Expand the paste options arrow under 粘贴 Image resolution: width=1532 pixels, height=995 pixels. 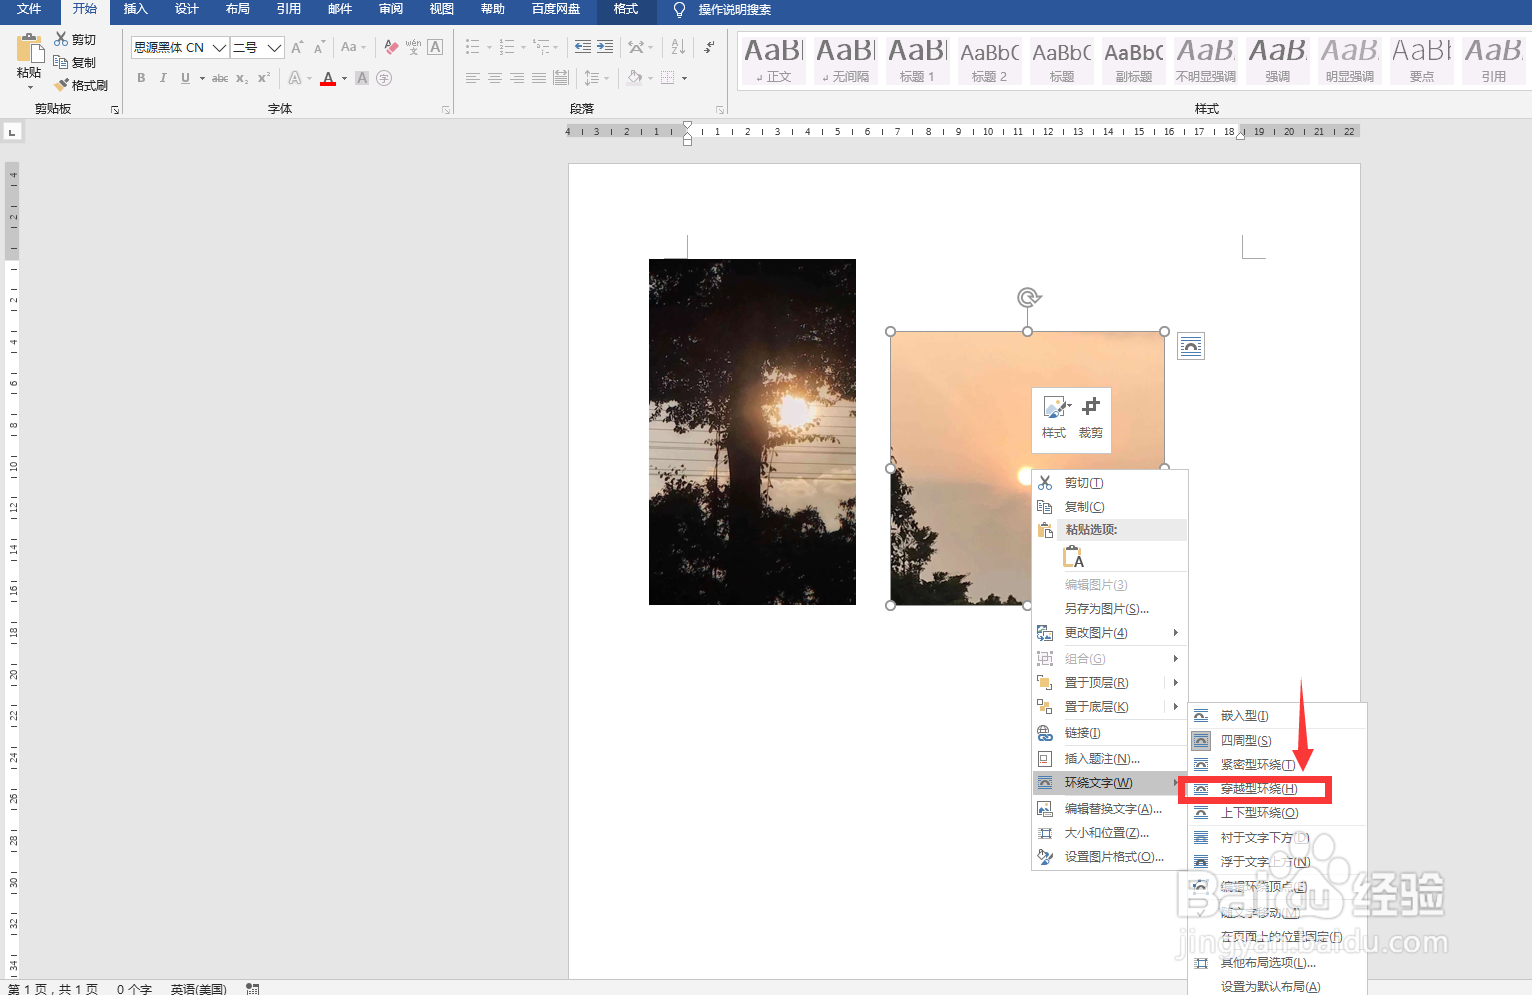click(x=30, y=88)
